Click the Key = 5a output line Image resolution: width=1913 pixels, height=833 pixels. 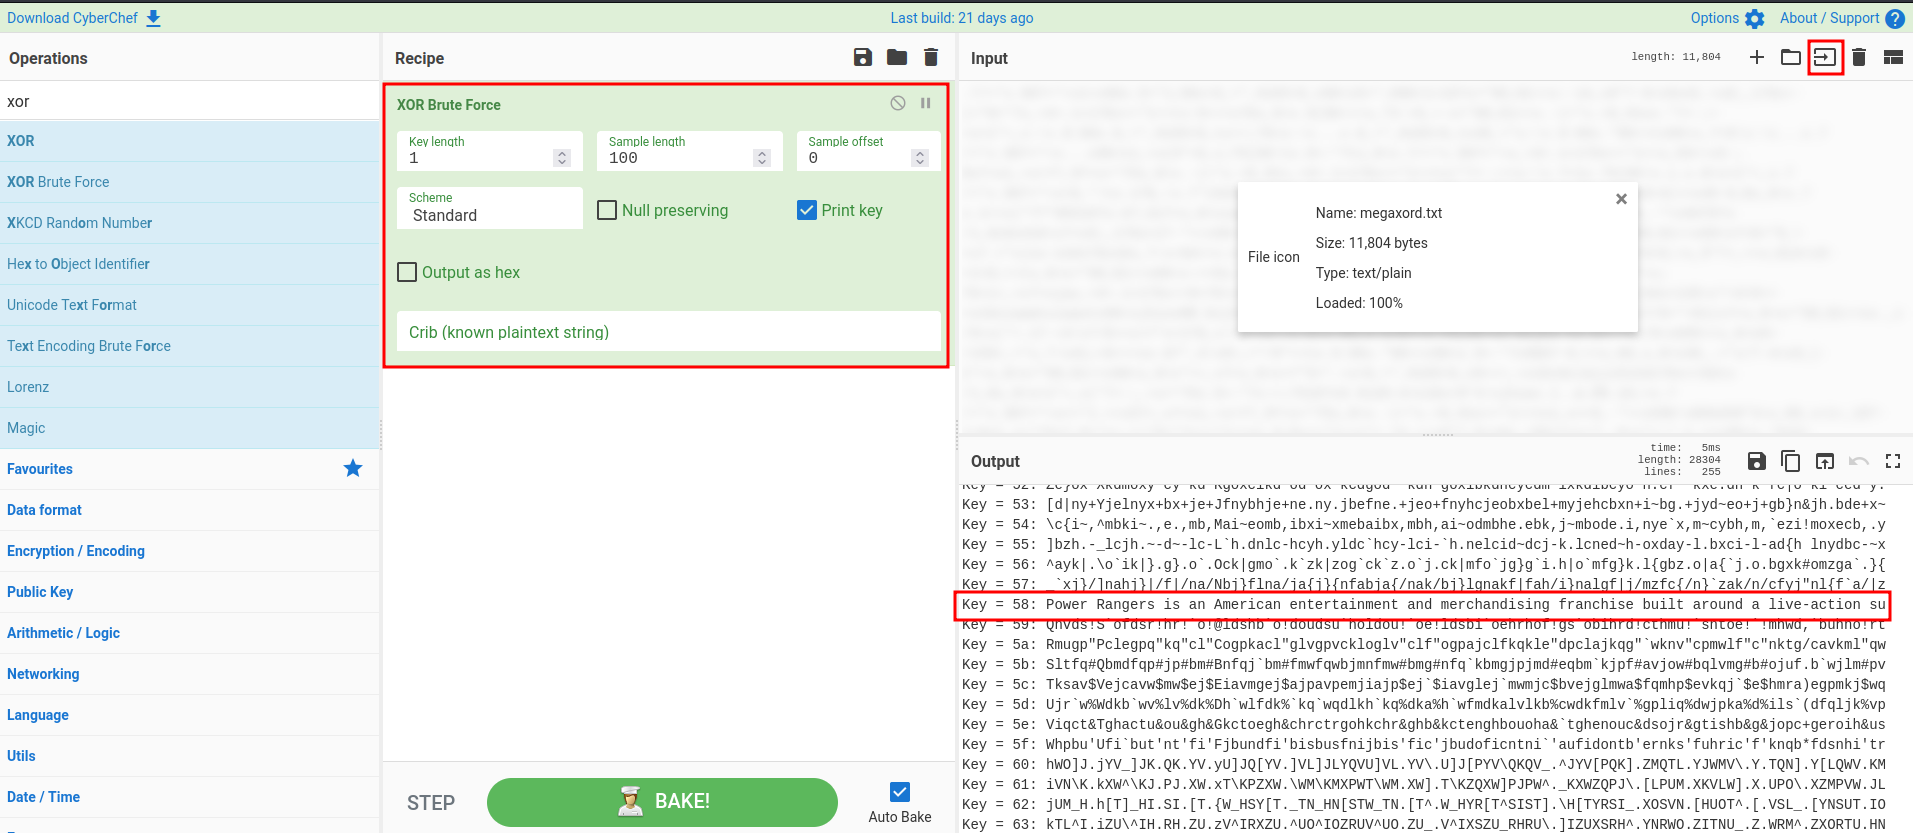[x=1424, y=645]
